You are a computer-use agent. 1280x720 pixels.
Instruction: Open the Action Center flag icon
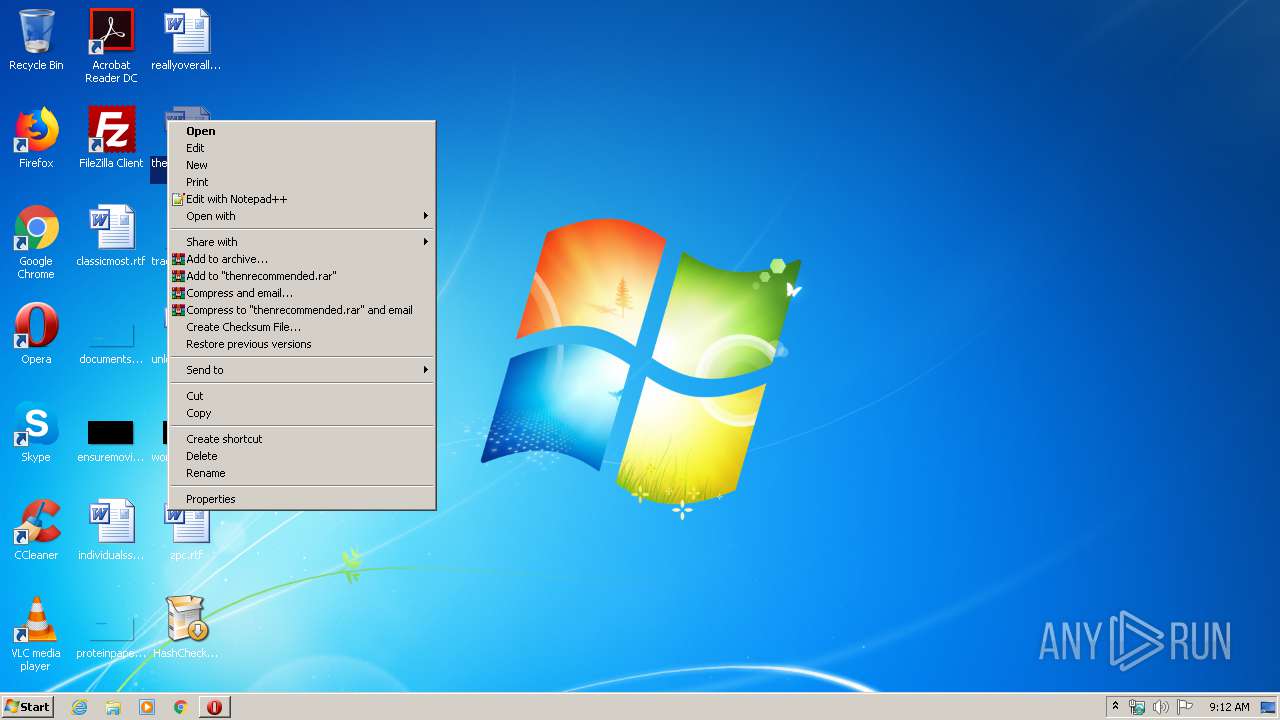click(1184, 707)
